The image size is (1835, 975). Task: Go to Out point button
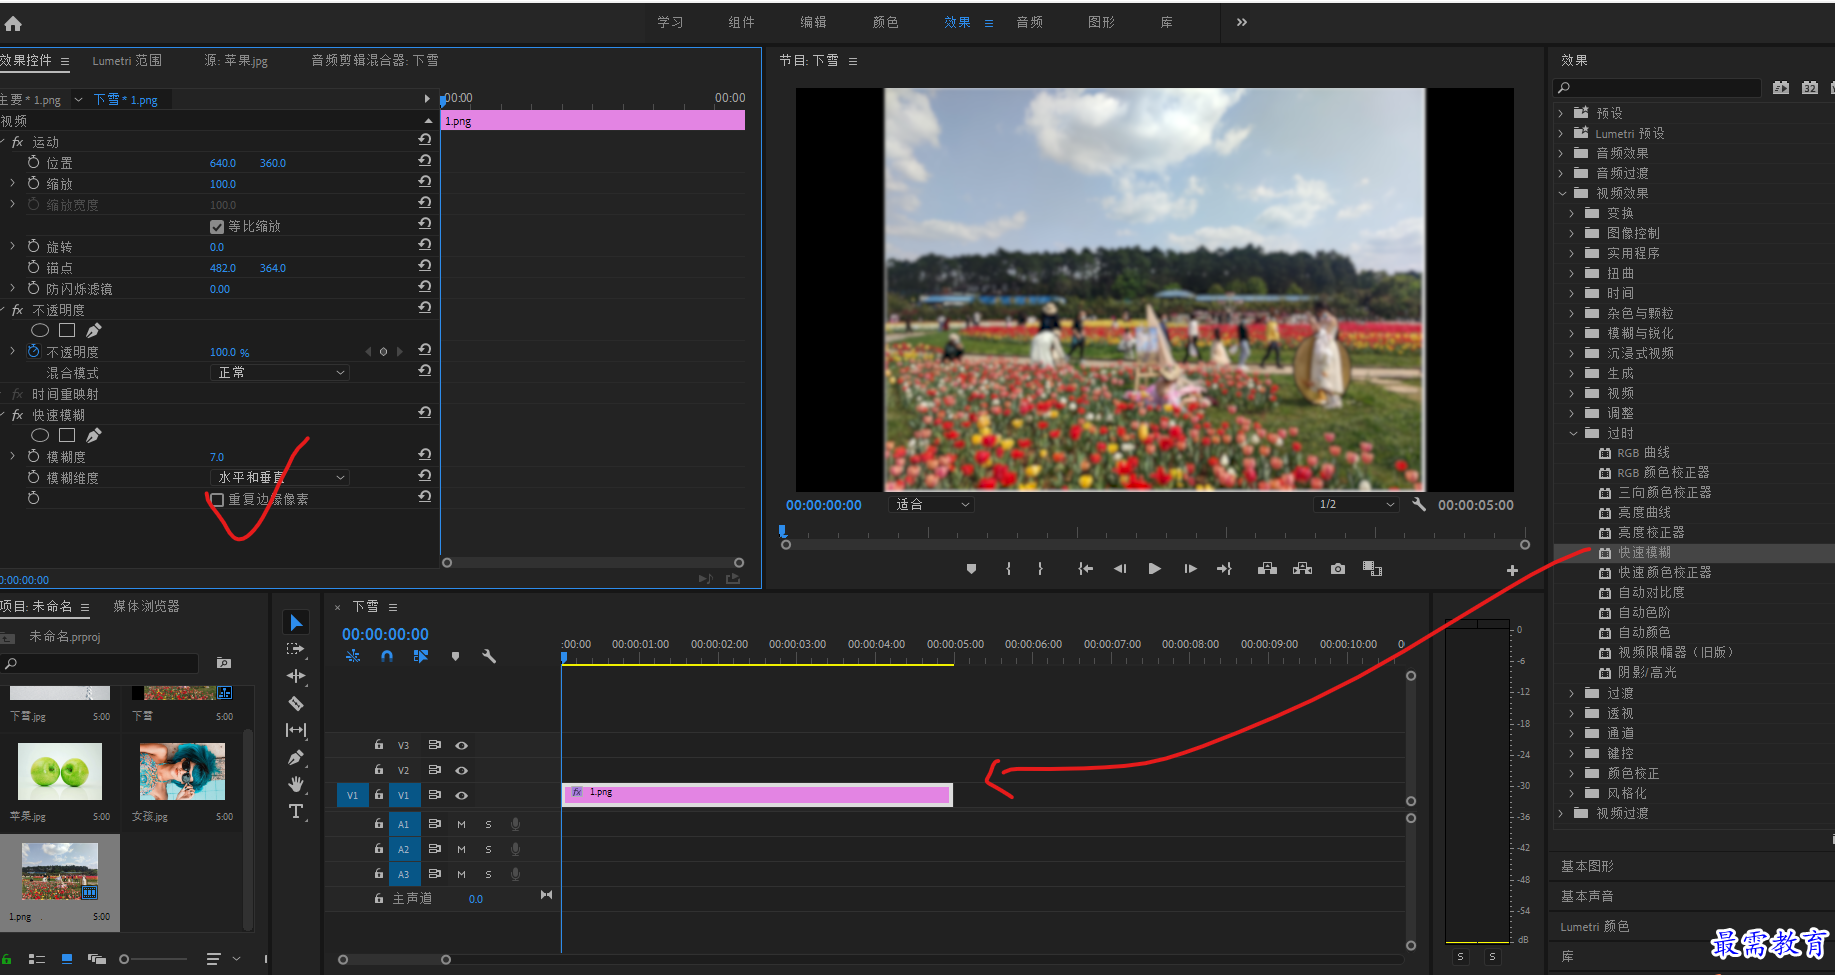(1224, 569)
